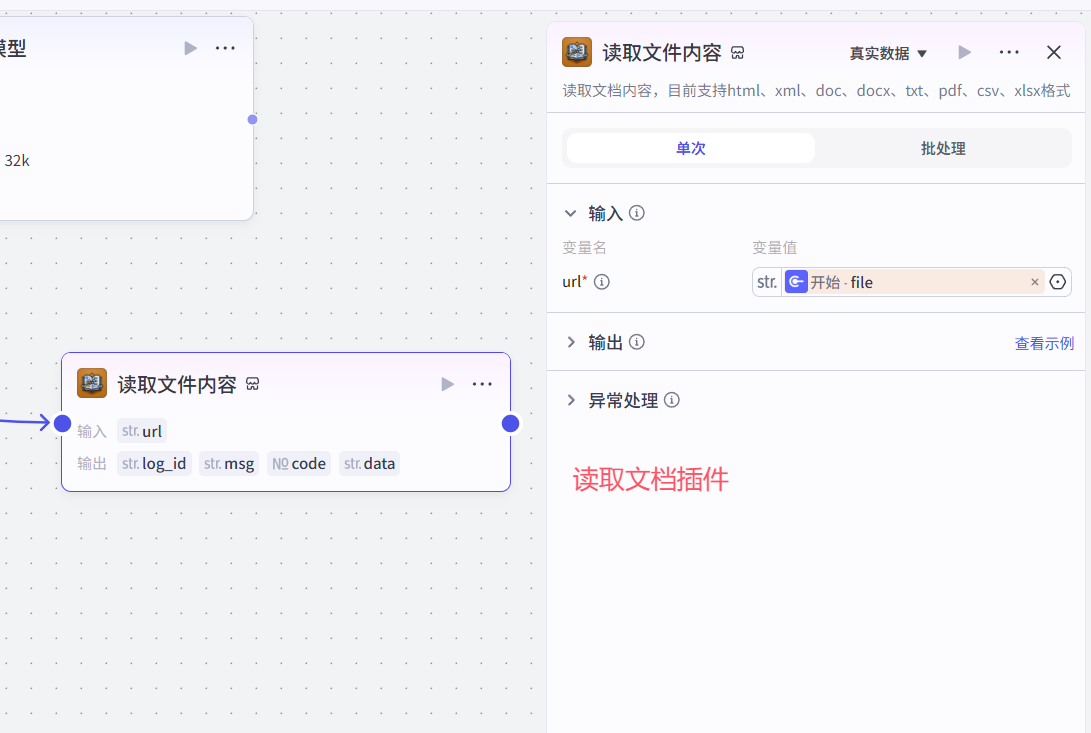Open variable selector icon next to url value
This screenshot has height=733, width=1091.
pyautogui.click(x=1058, y=282)
